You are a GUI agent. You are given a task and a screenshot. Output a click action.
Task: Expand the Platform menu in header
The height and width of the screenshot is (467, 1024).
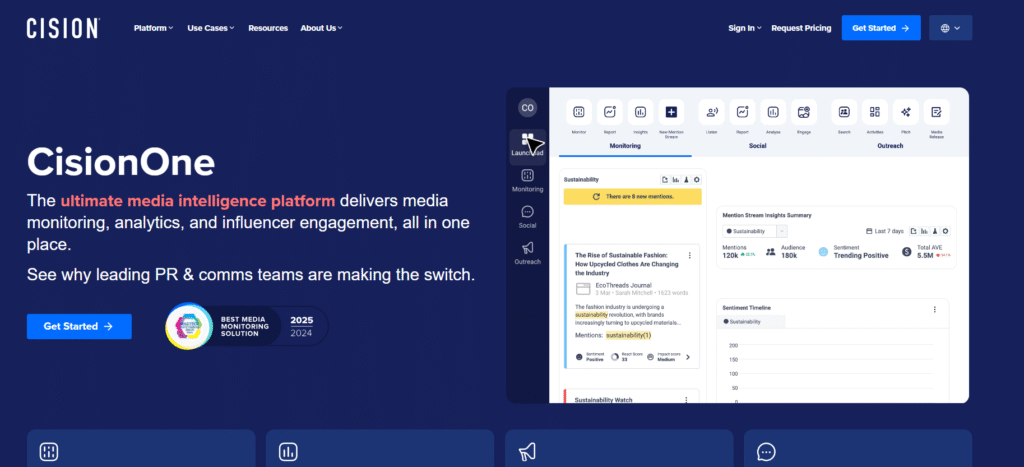153,28
